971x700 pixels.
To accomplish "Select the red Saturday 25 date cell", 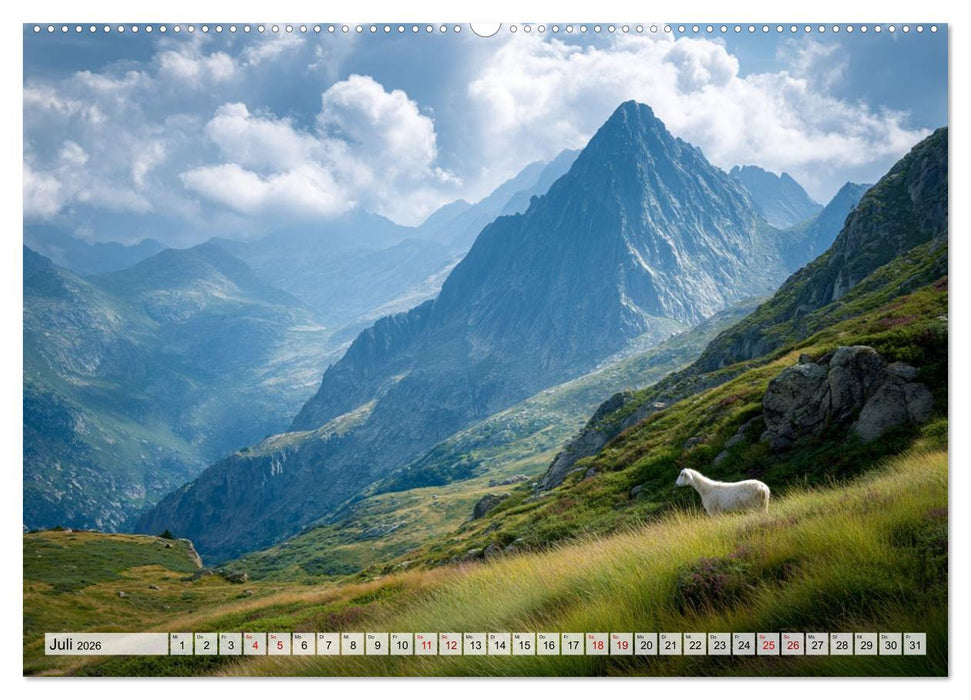I will [x=768, y=644].
